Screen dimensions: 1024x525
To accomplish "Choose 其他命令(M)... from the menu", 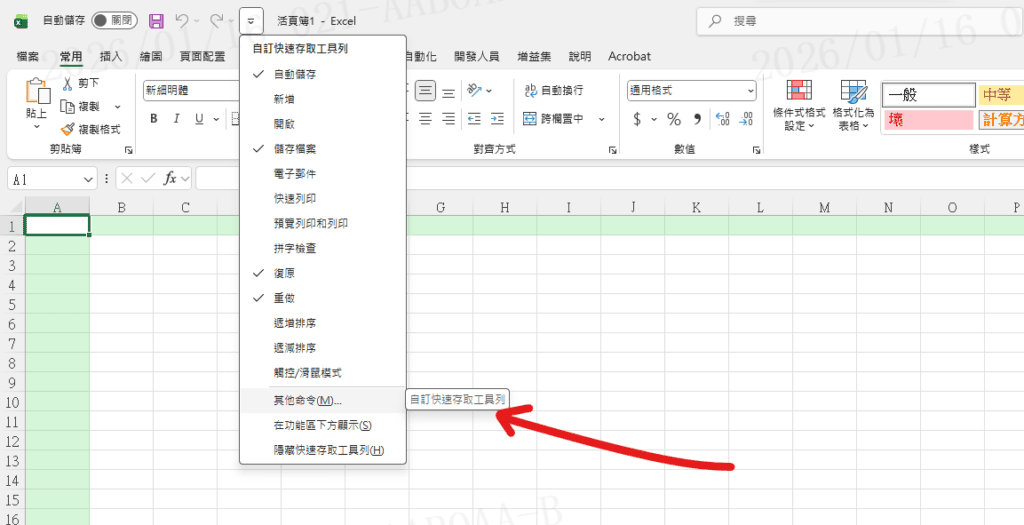I will pos(308,400).
